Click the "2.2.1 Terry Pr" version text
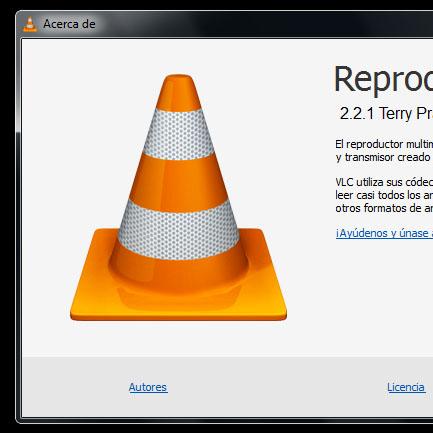The height and width of the screenshot is (433, 433). pyautogui.click(x=386, y=114)
